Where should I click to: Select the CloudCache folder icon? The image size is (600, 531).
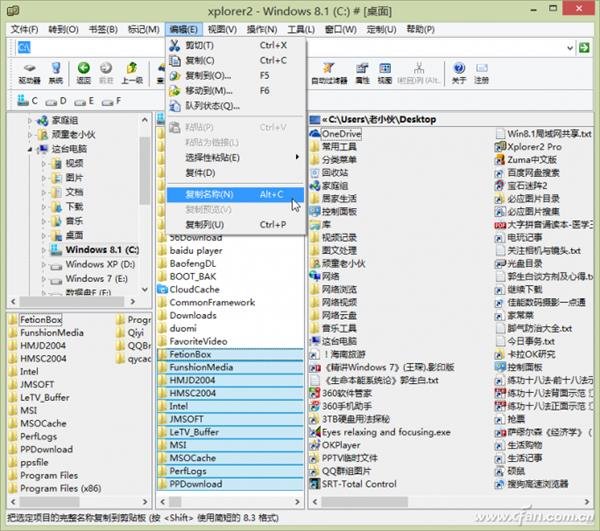tap(162, 289)
